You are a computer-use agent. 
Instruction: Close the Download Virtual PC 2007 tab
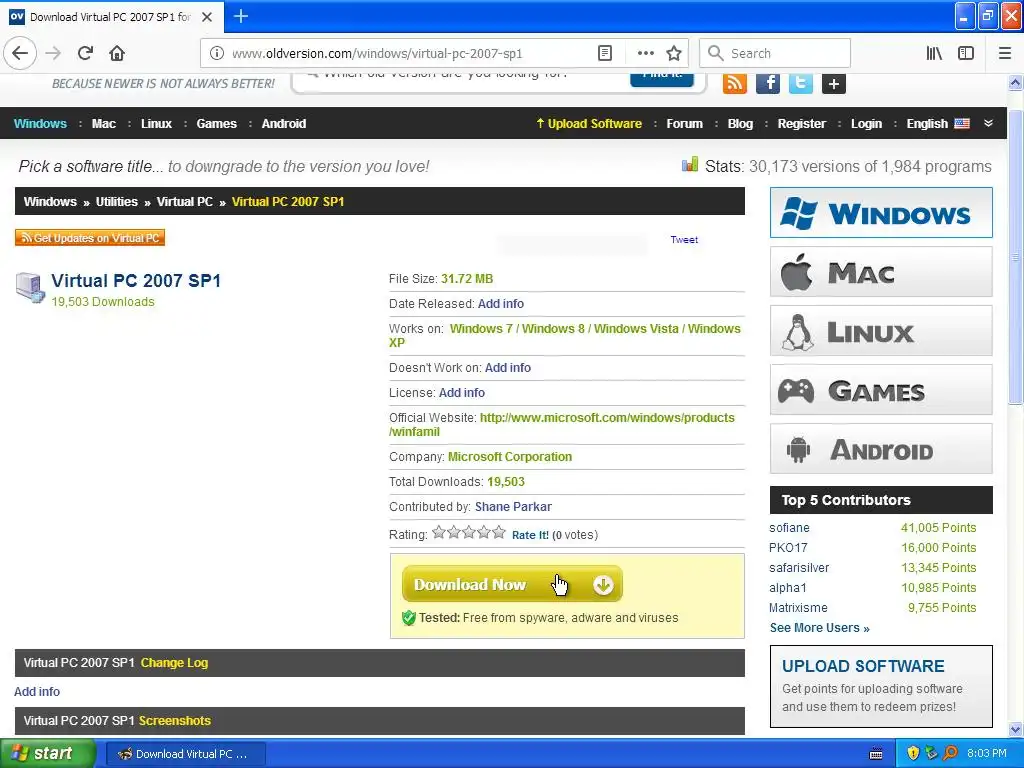[207, 17]
